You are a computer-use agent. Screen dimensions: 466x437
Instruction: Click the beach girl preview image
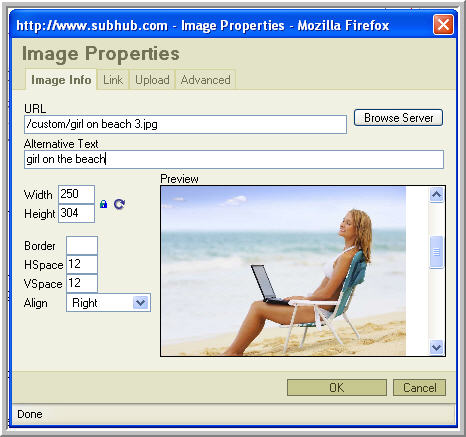click(283, 271)
